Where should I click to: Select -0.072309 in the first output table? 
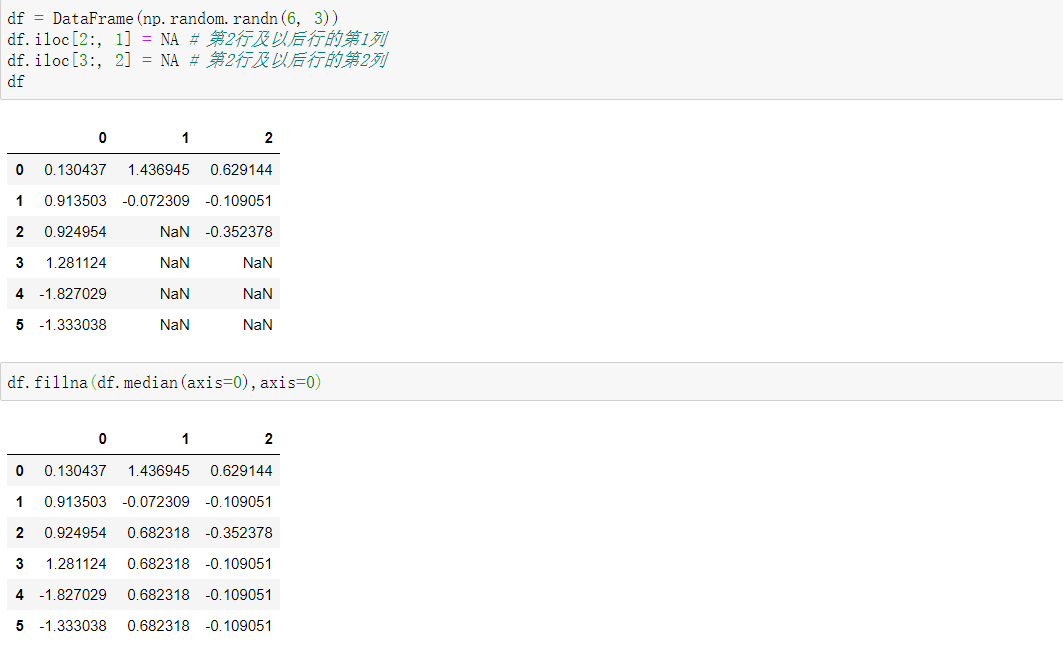[x=156, y=201]
